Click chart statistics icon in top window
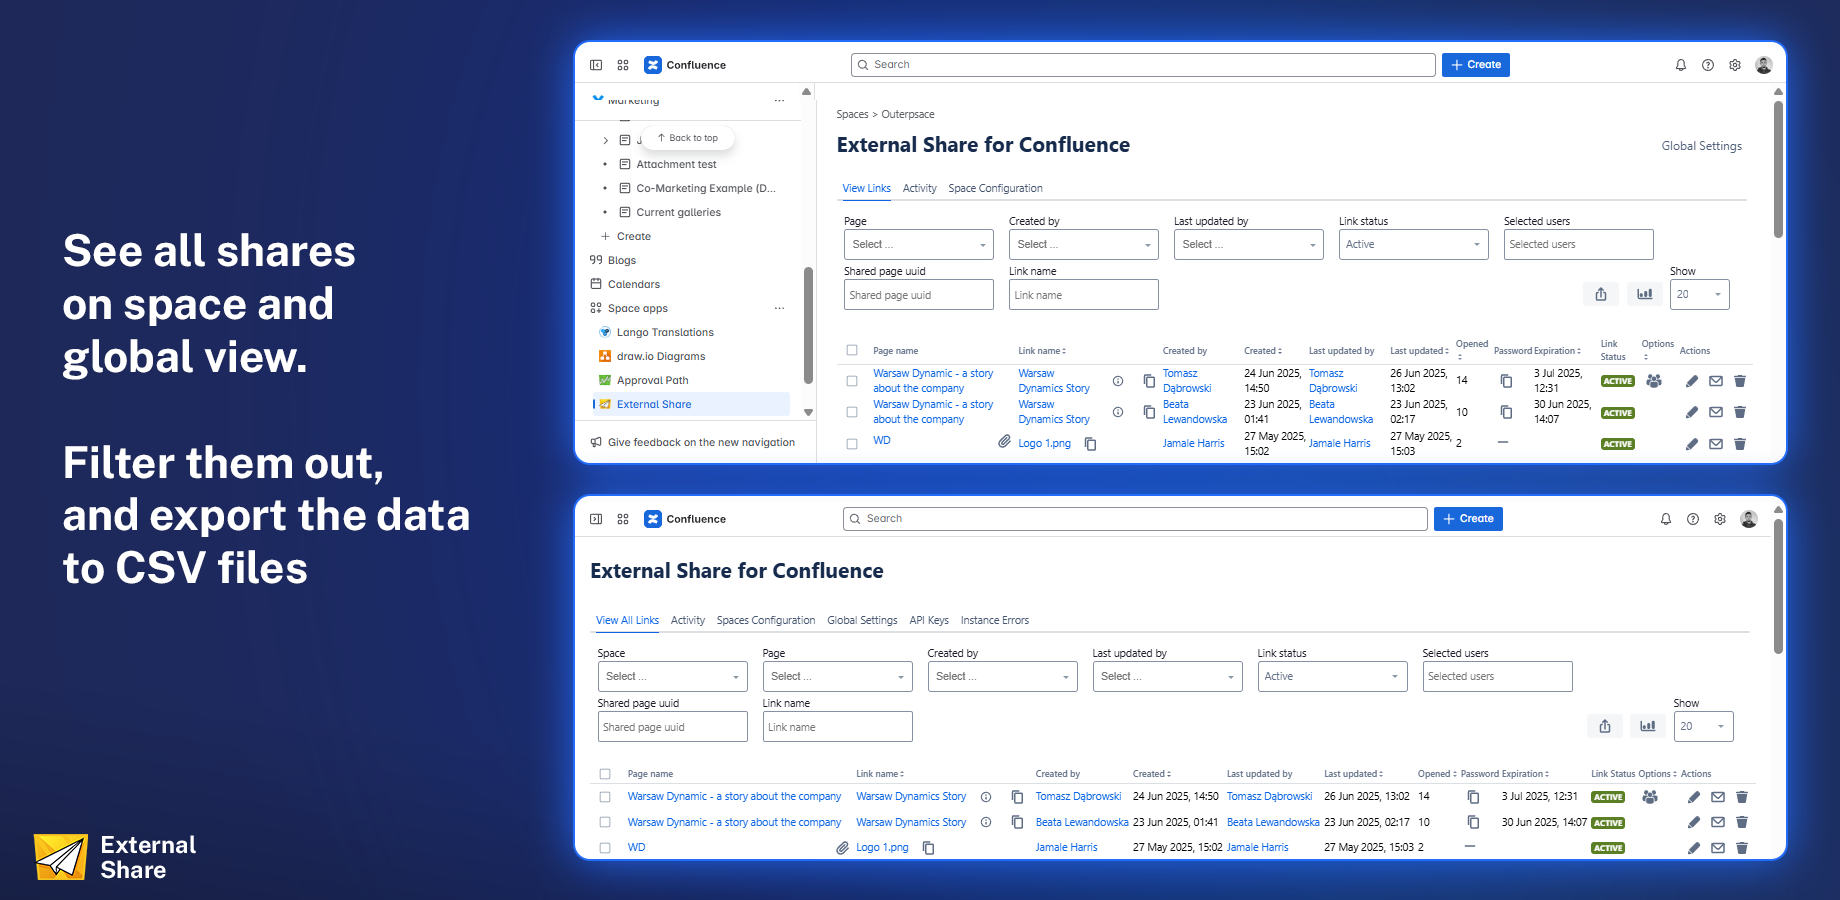This screenshot has height=900, width=1840. pyautogui.click(x=1645, y=294)
